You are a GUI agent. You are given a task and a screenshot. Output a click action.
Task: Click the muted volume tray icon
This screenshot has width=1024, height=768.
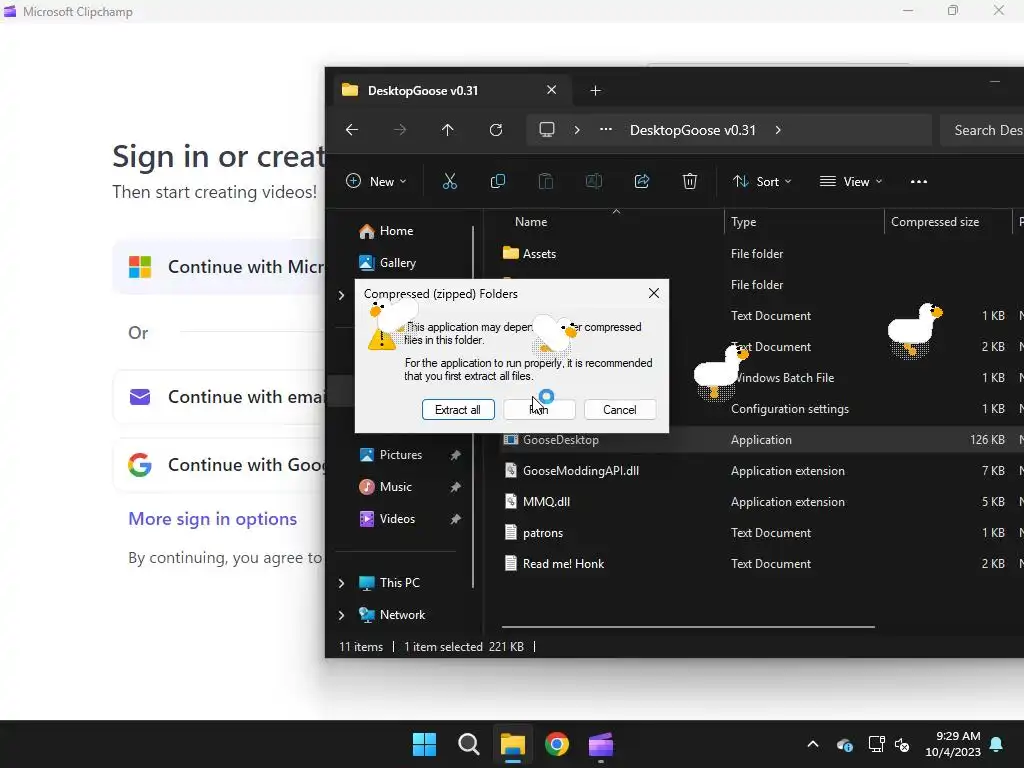903,744
